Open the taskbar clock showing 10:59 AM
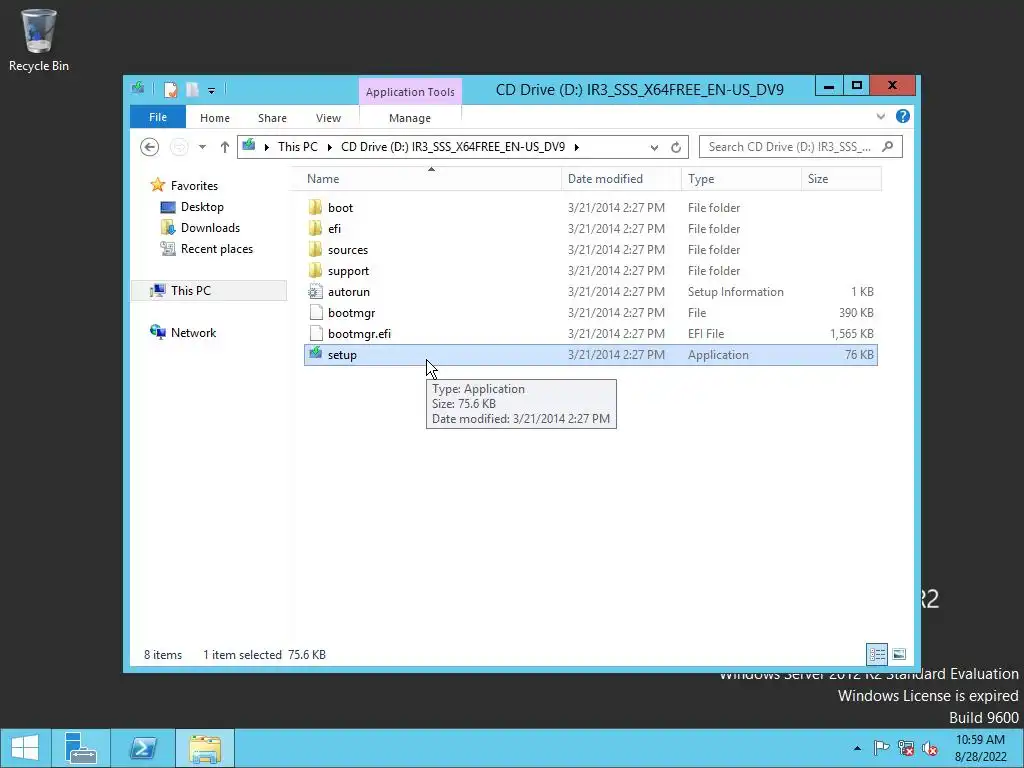Image resolution: width=1024 pixels, height=768 pixels. click(980, 748)
